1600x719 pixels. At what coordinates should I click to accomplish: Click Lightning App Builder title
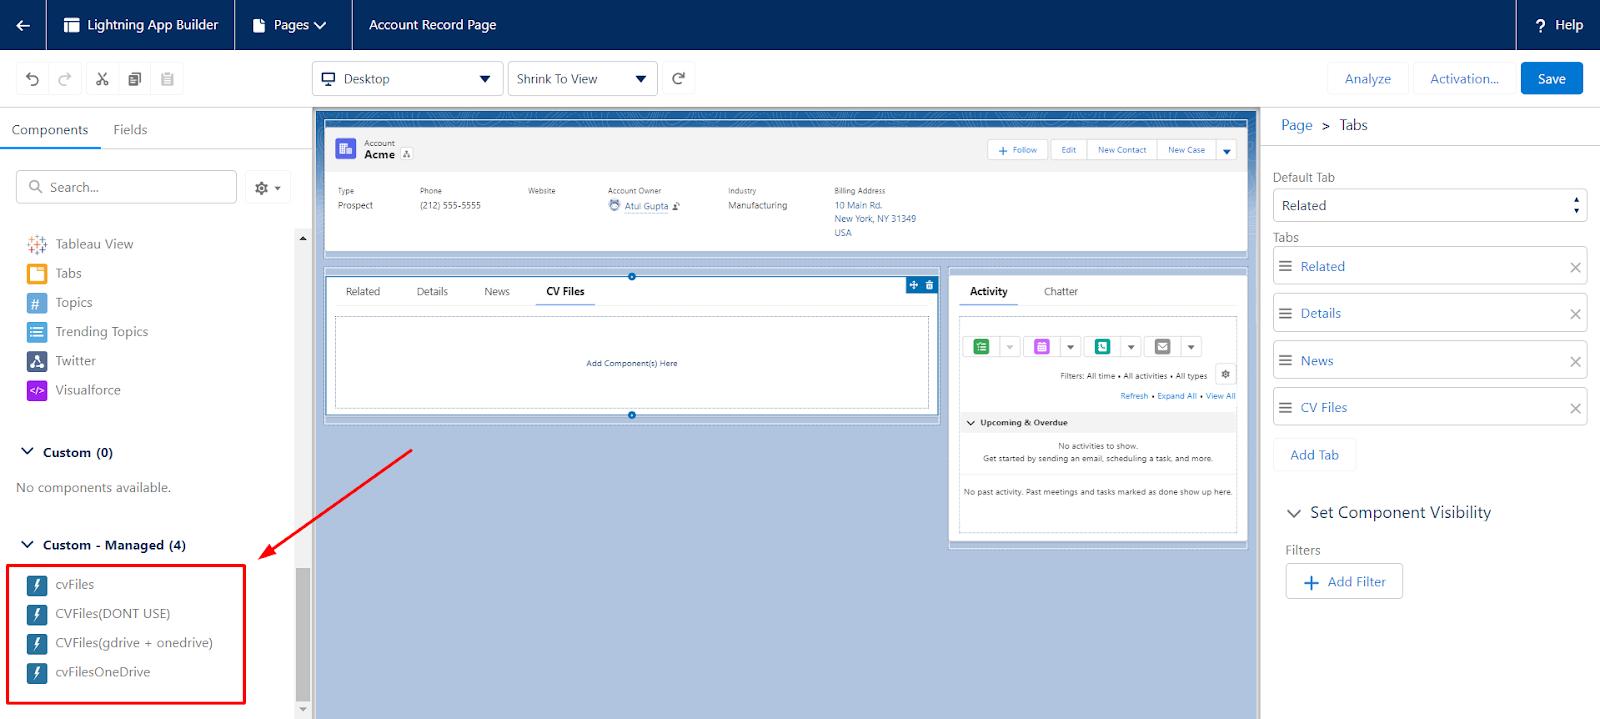(152, 25)
